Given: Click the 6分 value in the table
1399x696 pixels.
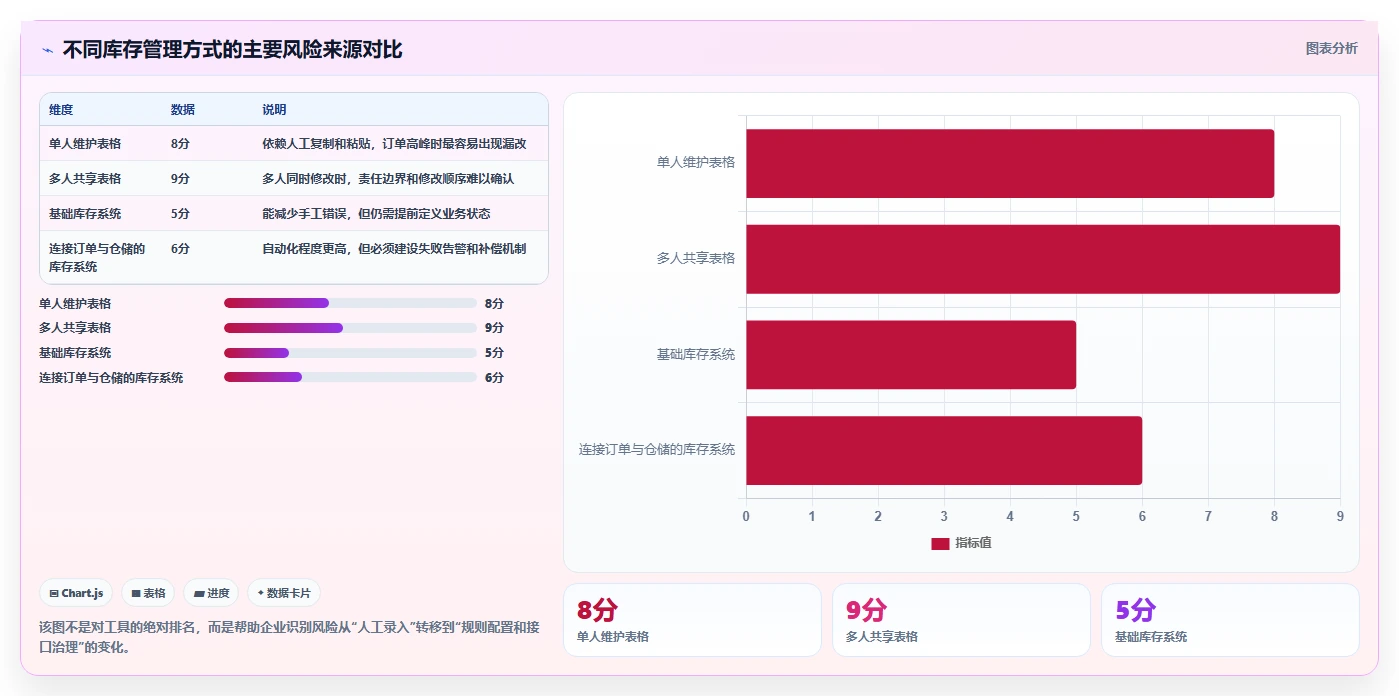Looking at the screenshot, I should tap(180, 249).
